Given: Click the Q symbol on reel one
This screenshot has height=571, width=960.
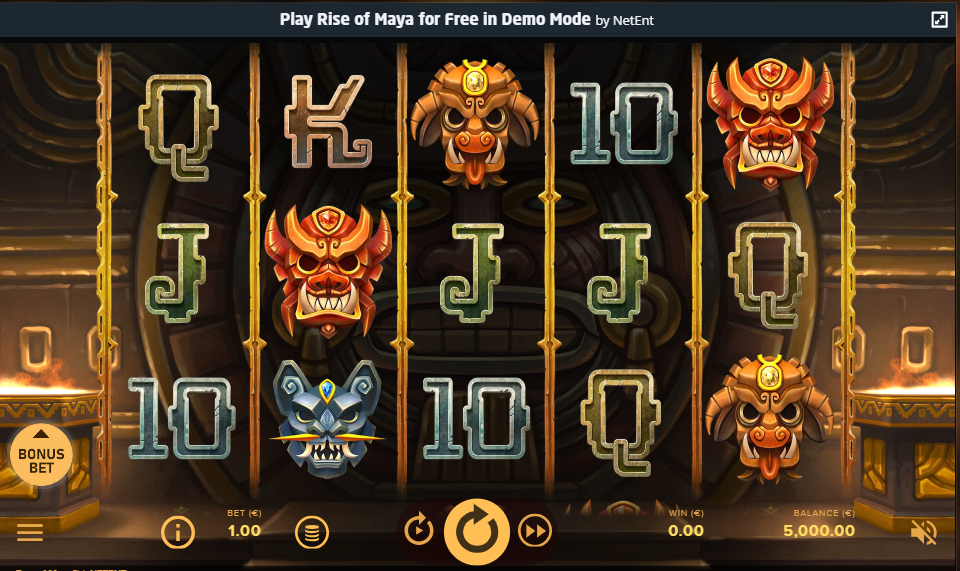Looking at the screenshot, I should point(179,128).
